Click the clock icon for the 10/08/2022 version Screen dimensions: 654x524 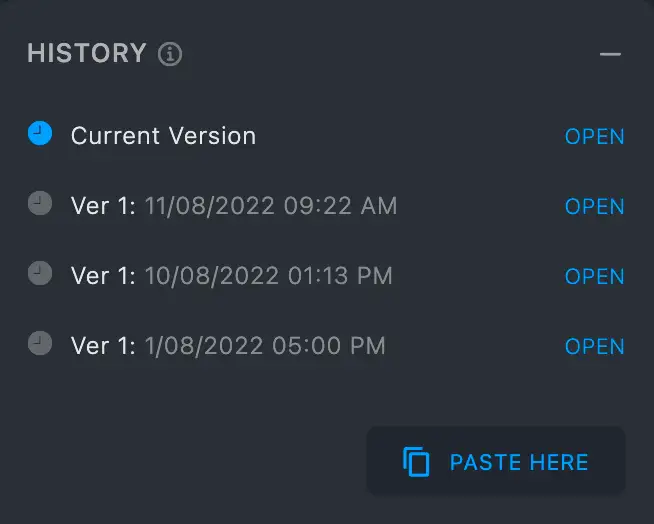click(40, 273)
